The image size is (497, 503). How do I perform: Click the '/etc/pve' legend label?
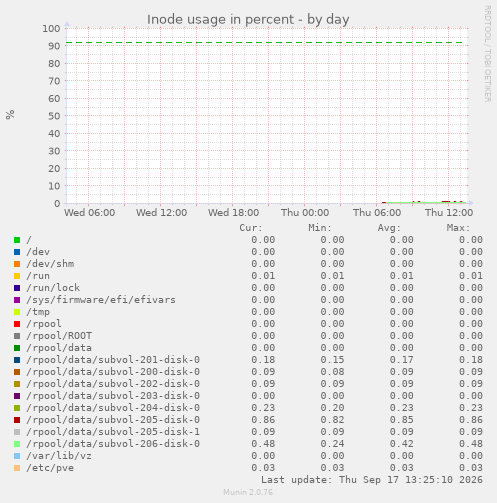click(50, 468)
